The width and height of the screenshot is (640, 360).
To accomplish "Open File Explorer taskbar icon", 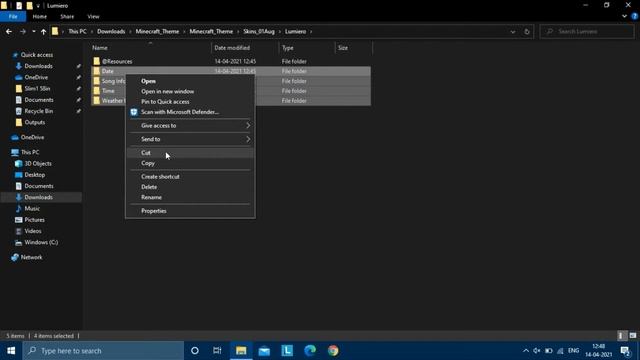I will coord(241,351).
